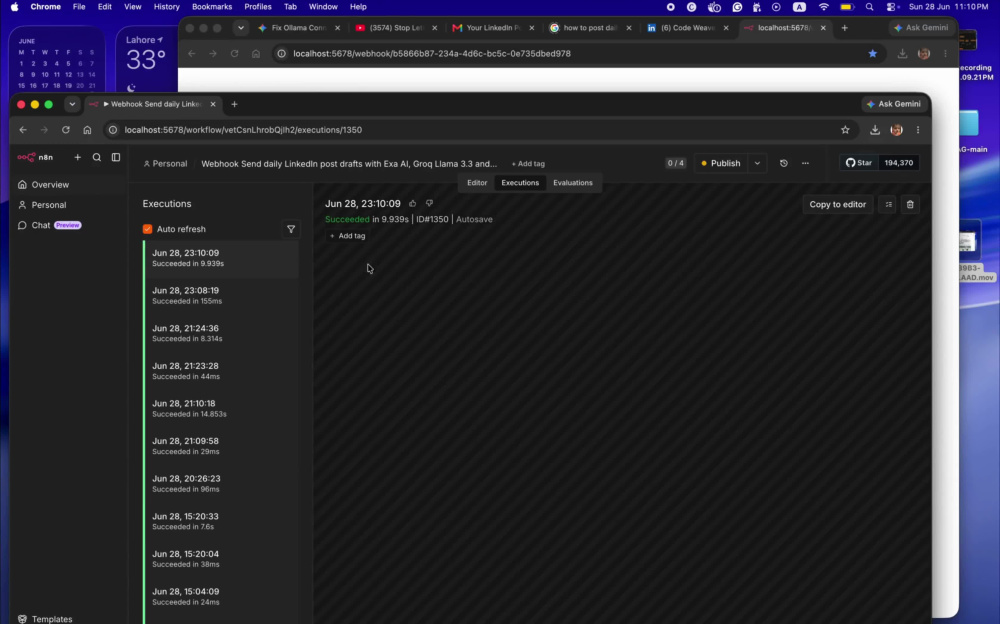Click icon left of trash button
1000x624 pixels.
(888, 204)
